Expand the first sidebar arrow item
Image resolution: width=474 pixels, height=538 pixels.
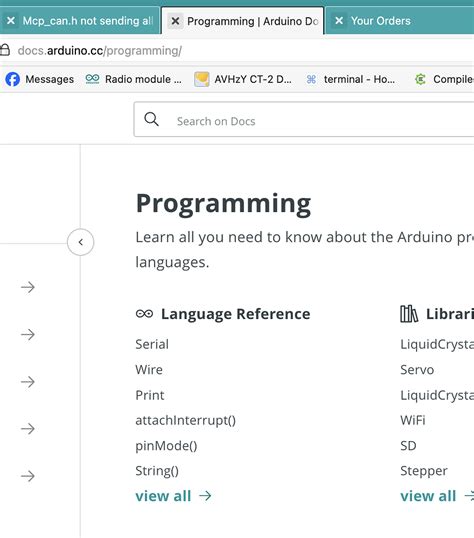pos(28,287)
